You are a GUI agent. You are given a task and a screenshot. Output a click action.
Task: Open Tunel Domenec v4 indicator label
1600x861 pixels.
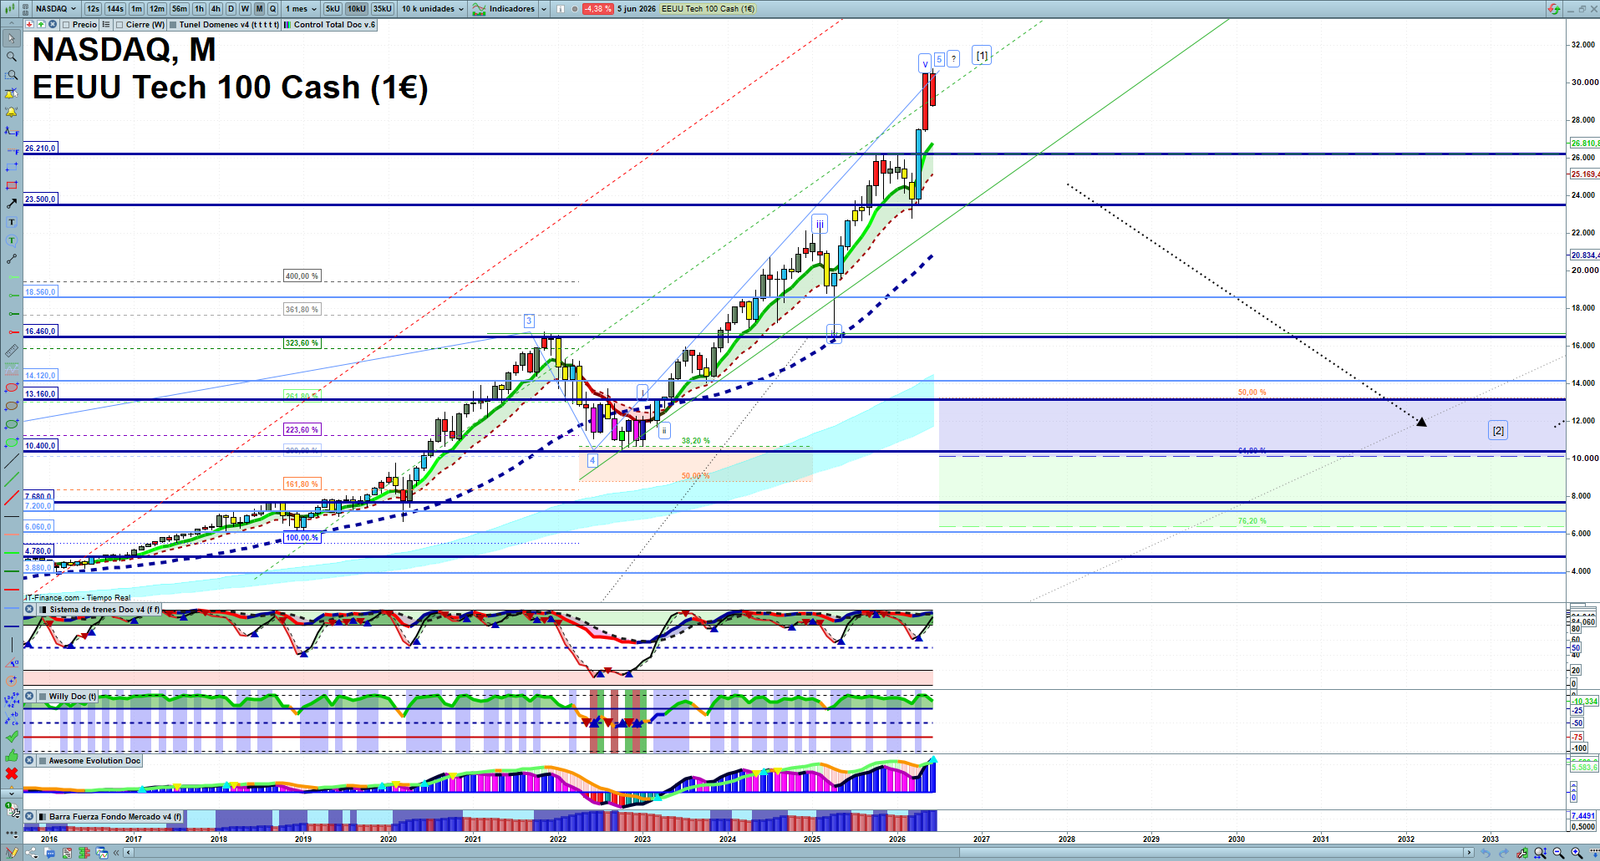click(229, 24)
